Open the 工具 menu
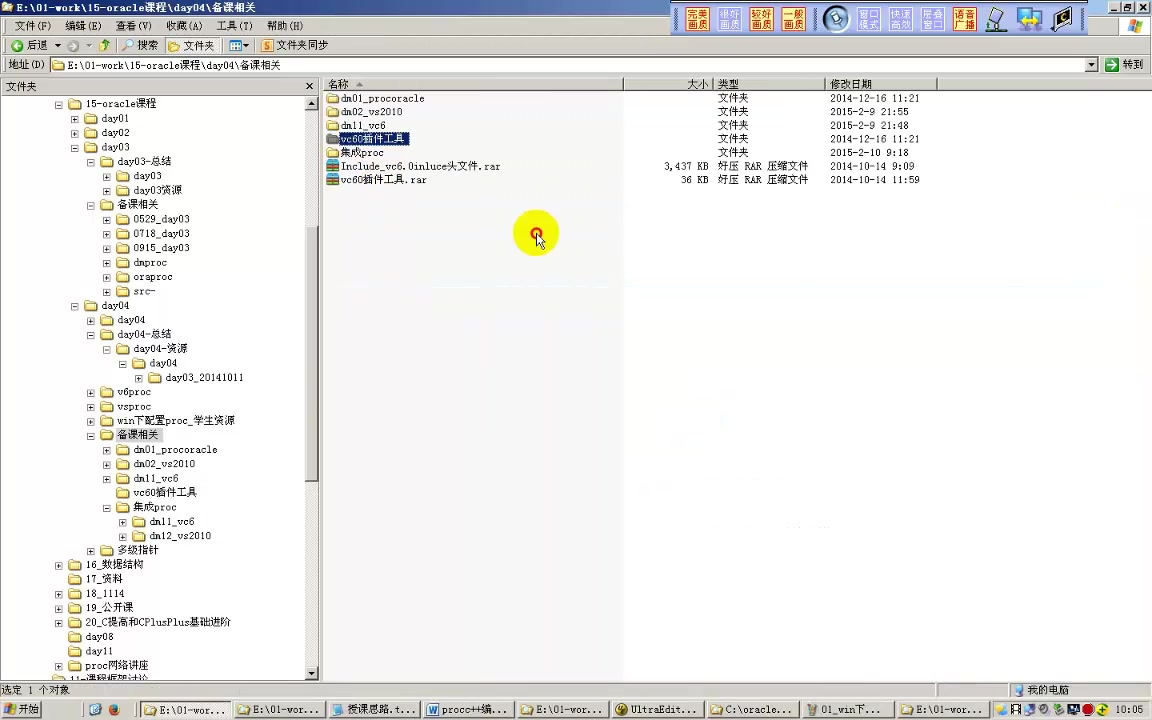 tap(233, 25)
